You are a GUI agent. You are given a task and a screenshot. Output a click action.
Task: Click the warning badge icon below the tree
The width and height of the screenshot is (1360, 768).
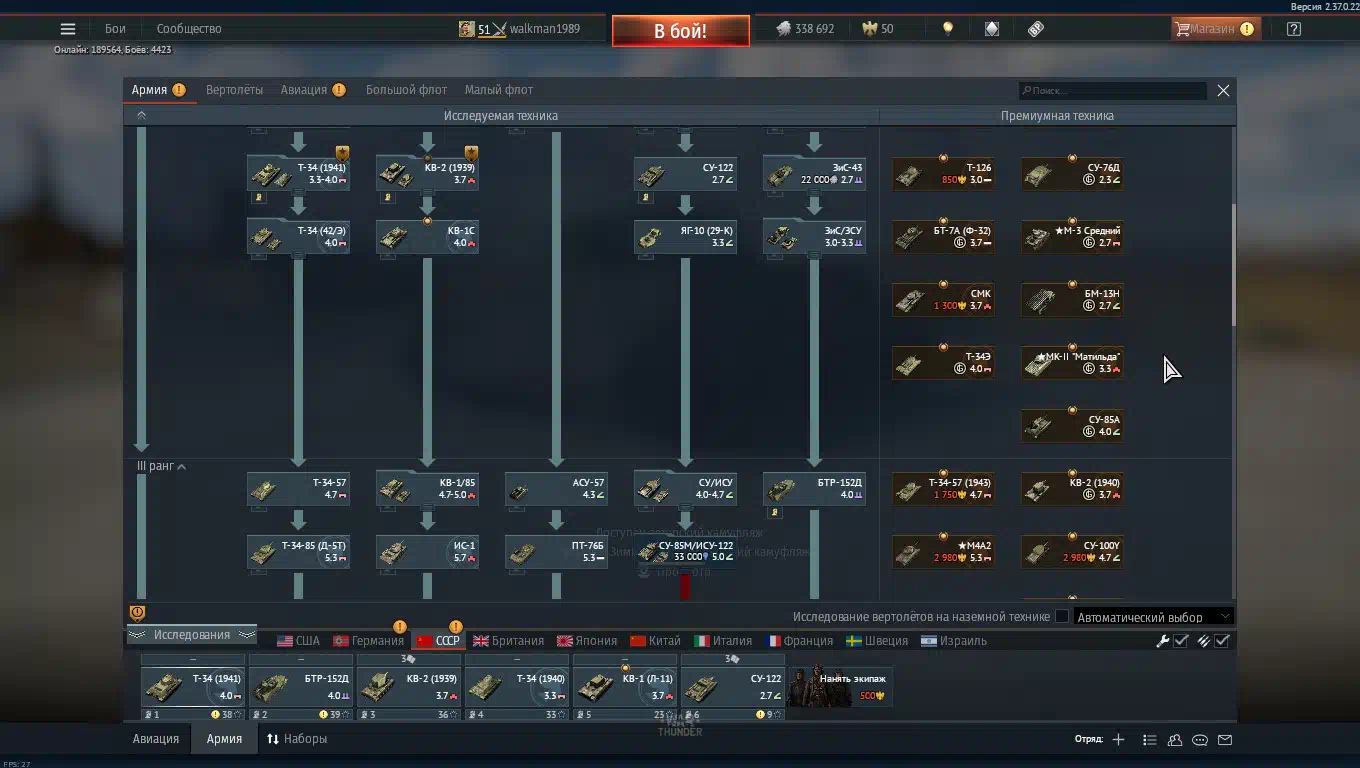pyautogui.click(x=138, y=613)
